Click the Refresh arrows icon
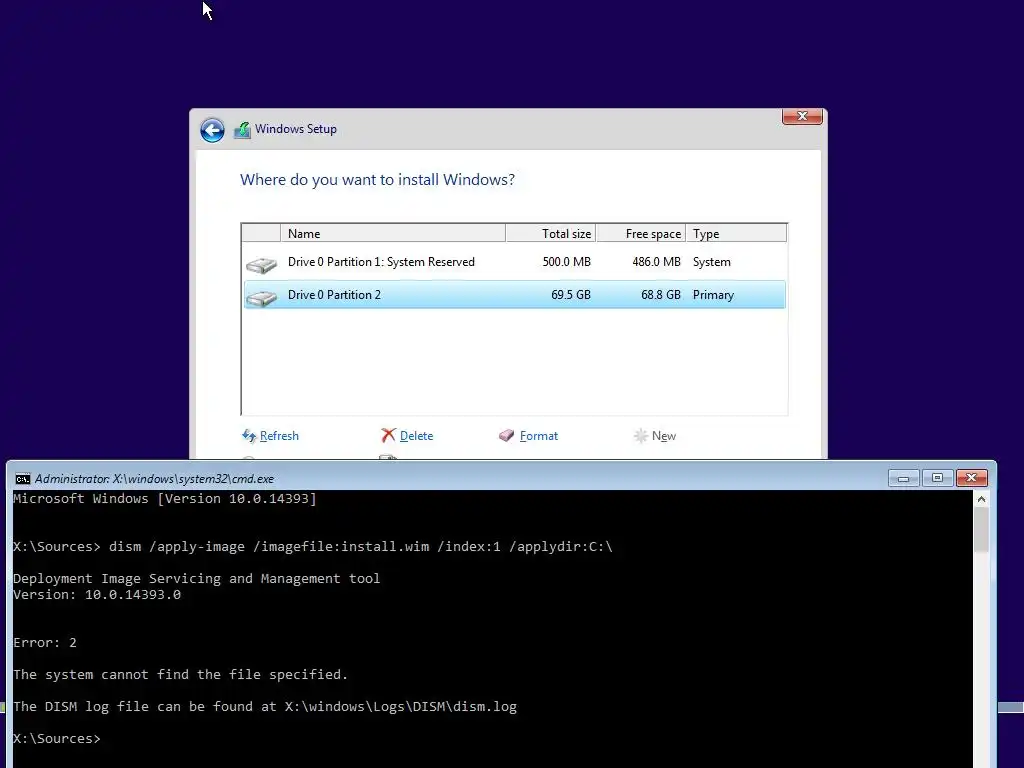Viewport: 1024px width, 768px height. (x=249, y=436)
